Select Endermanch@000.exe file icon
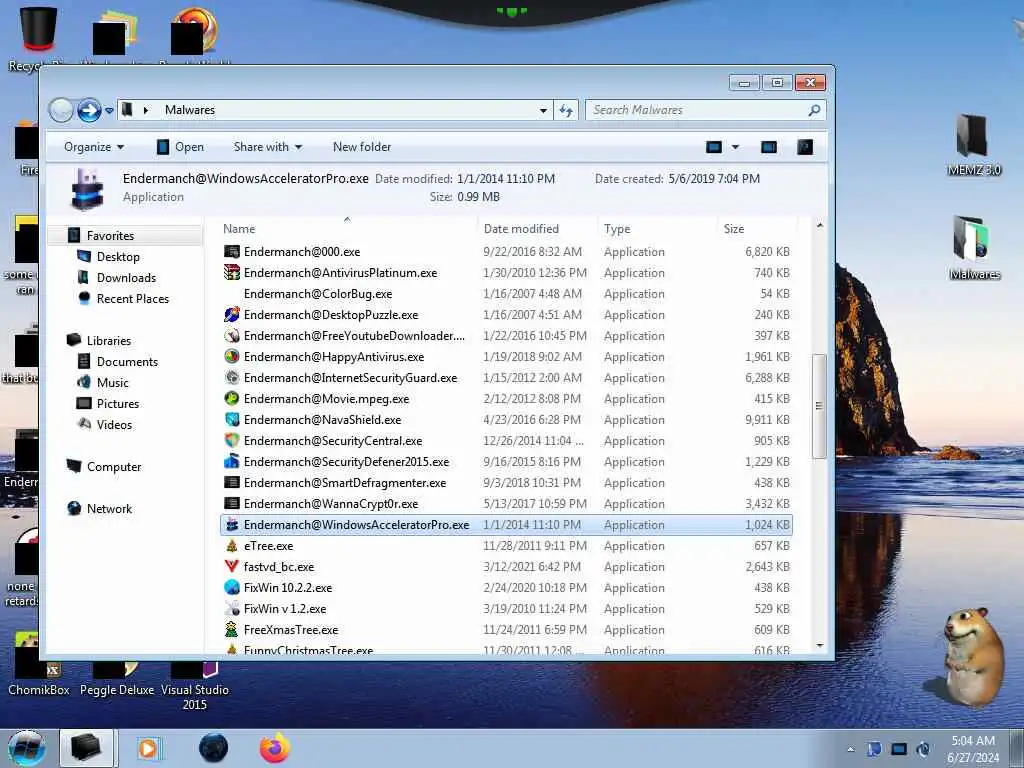Viewport: 1024px width, 768px height. (x=232, y=251)
